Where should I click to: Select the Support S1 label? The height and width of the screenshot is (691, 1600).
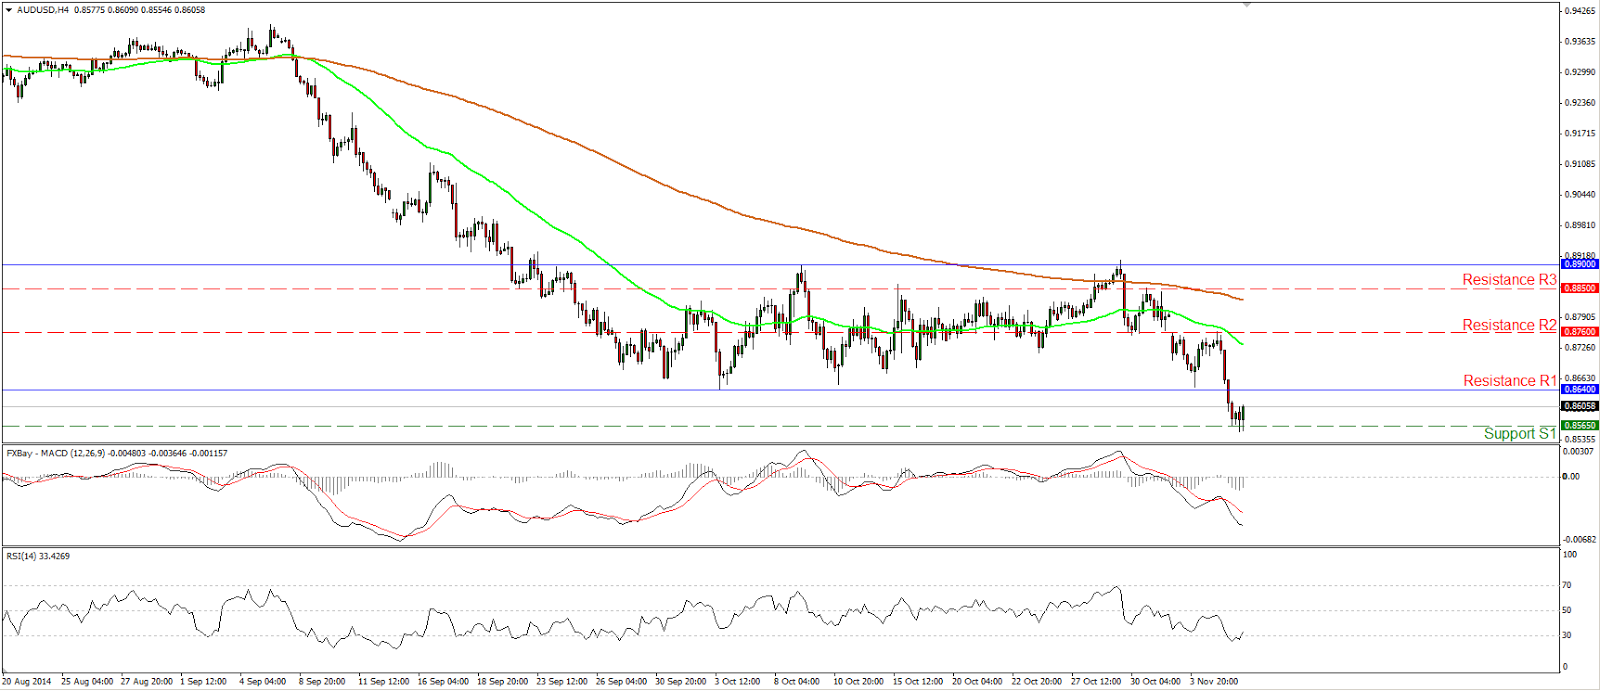pos(1520,433)
